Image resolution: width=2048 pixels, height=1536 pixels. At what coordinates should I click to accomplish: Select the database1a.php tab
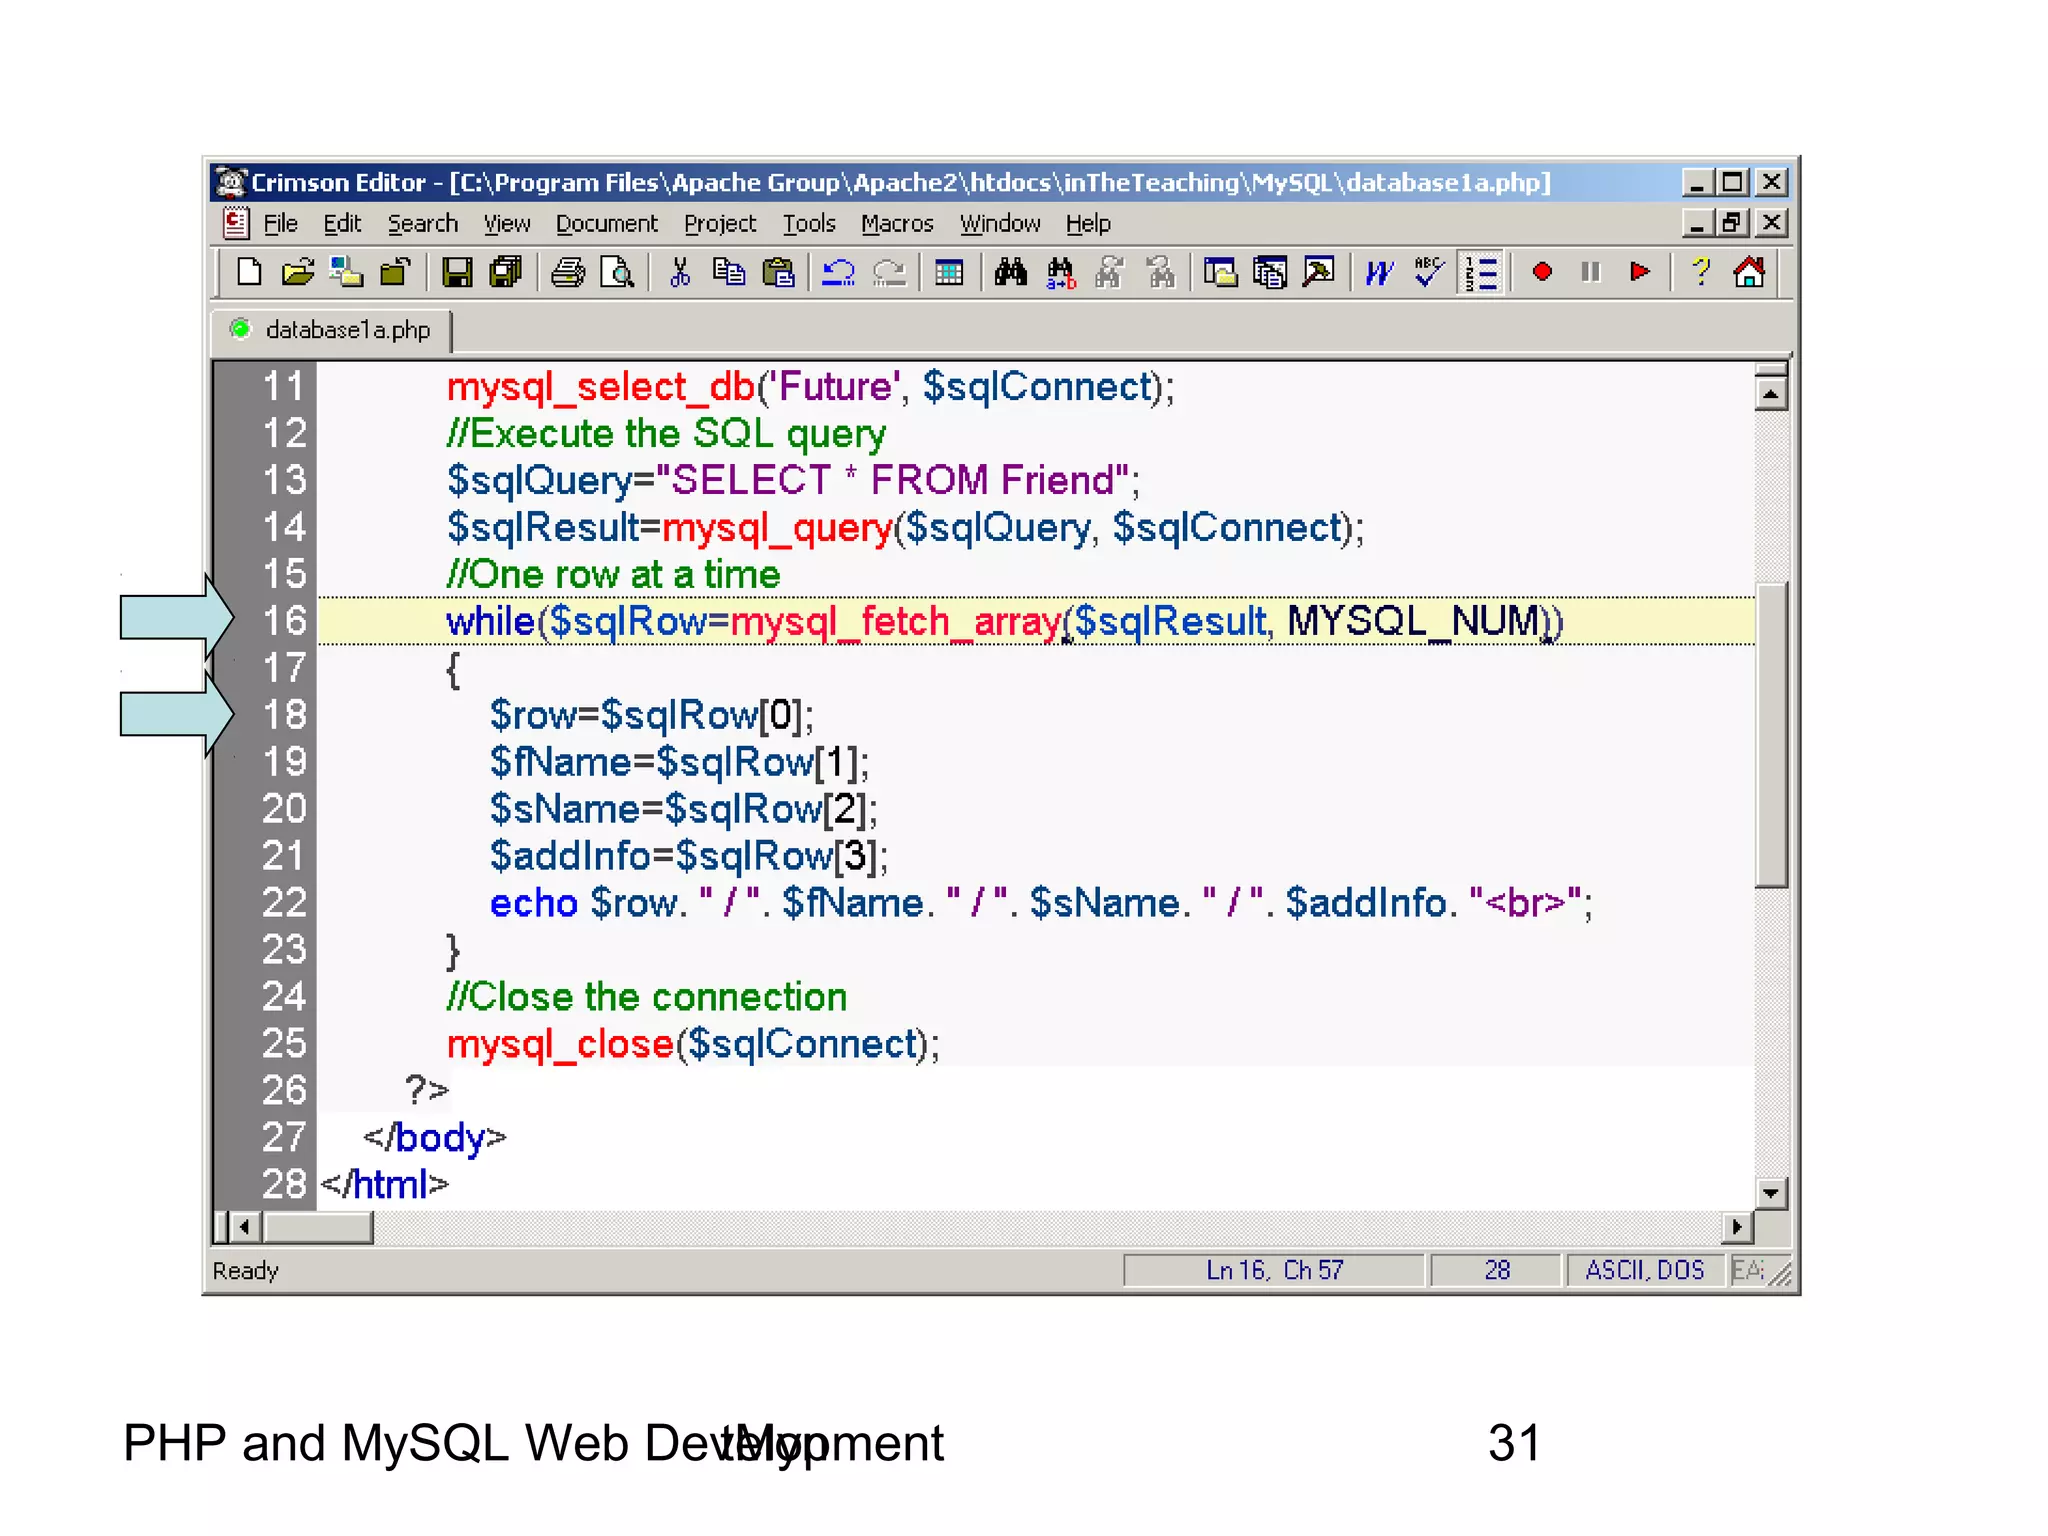tap(332, 330)
